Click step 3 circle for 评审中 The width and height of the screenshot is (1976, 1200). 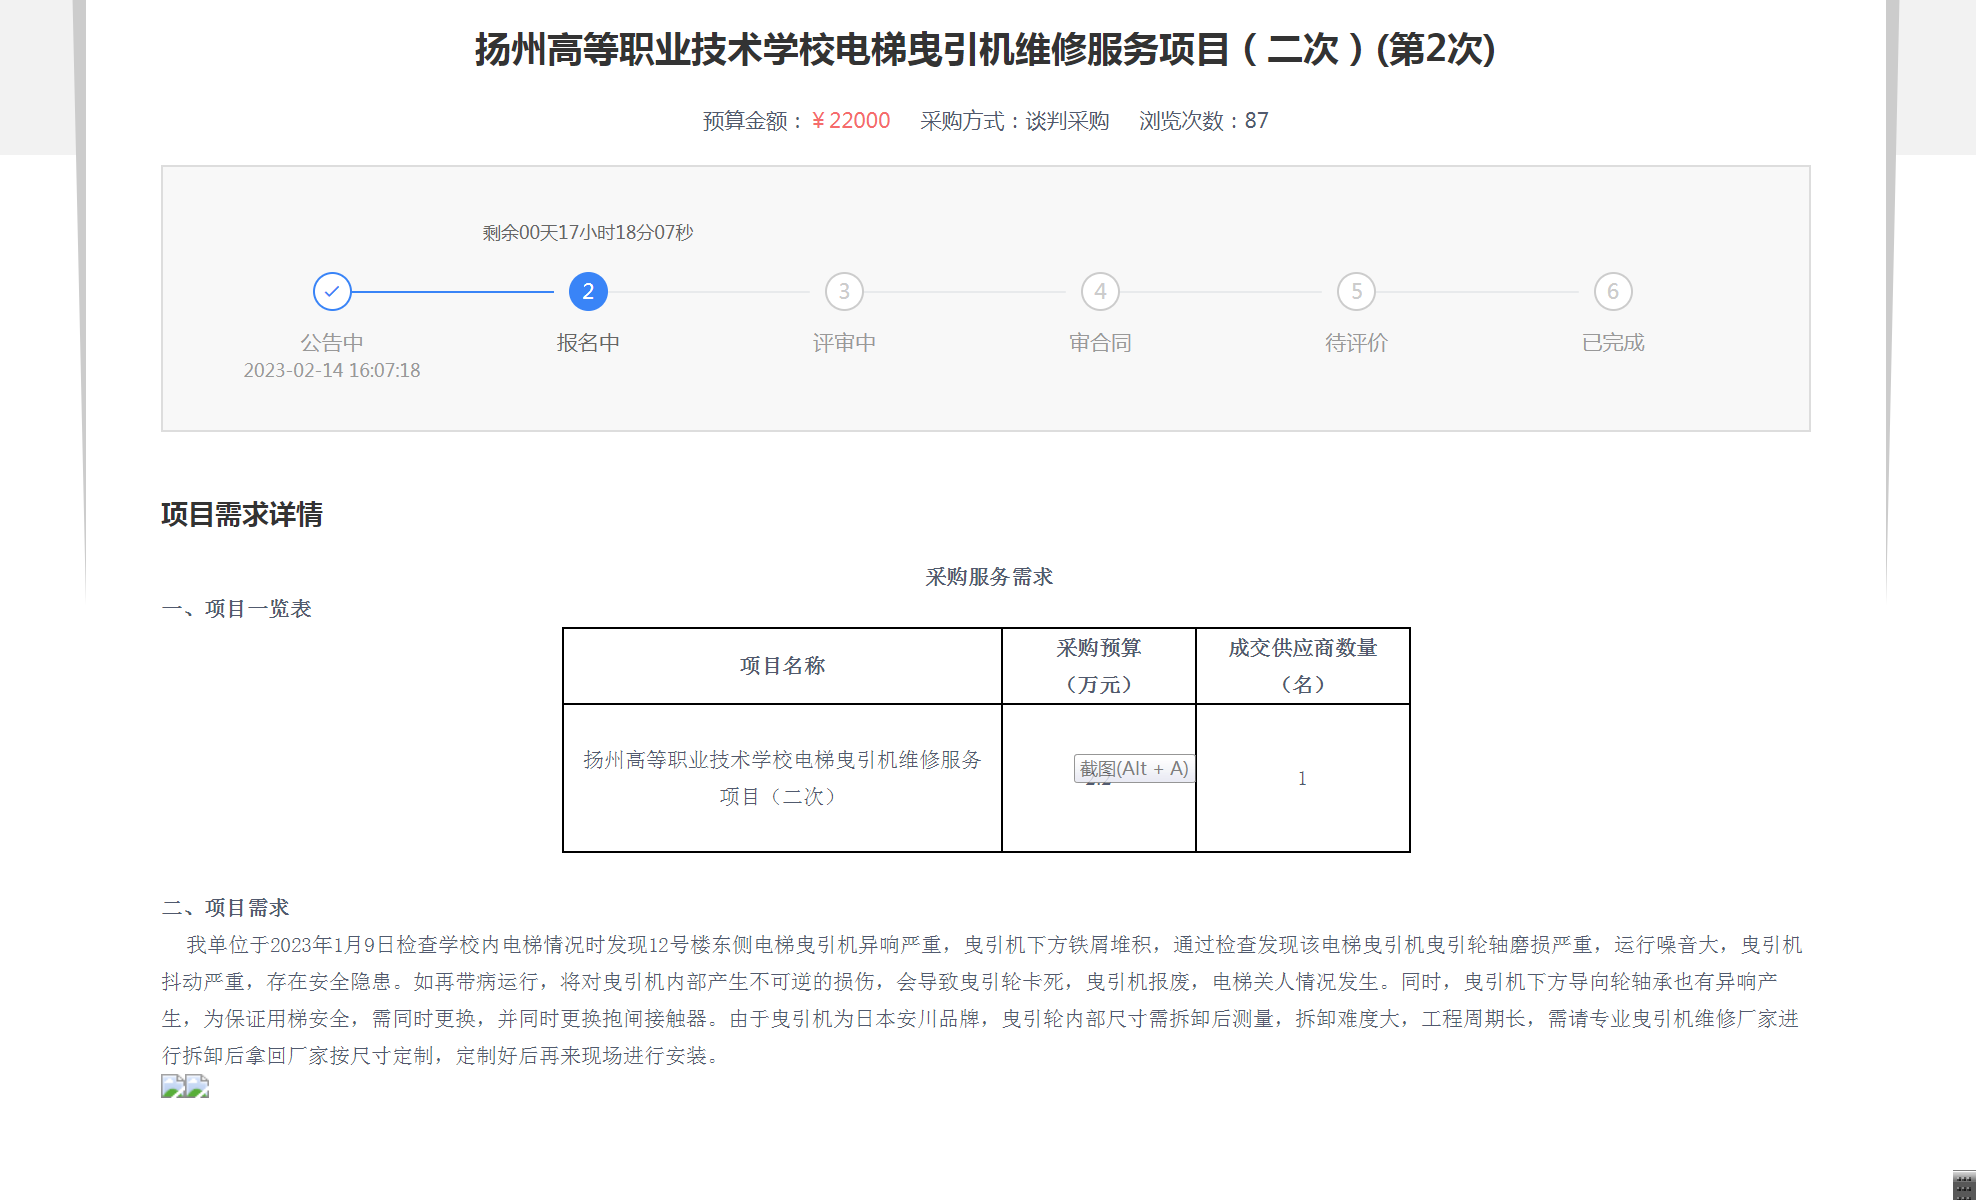click(844, 292)
